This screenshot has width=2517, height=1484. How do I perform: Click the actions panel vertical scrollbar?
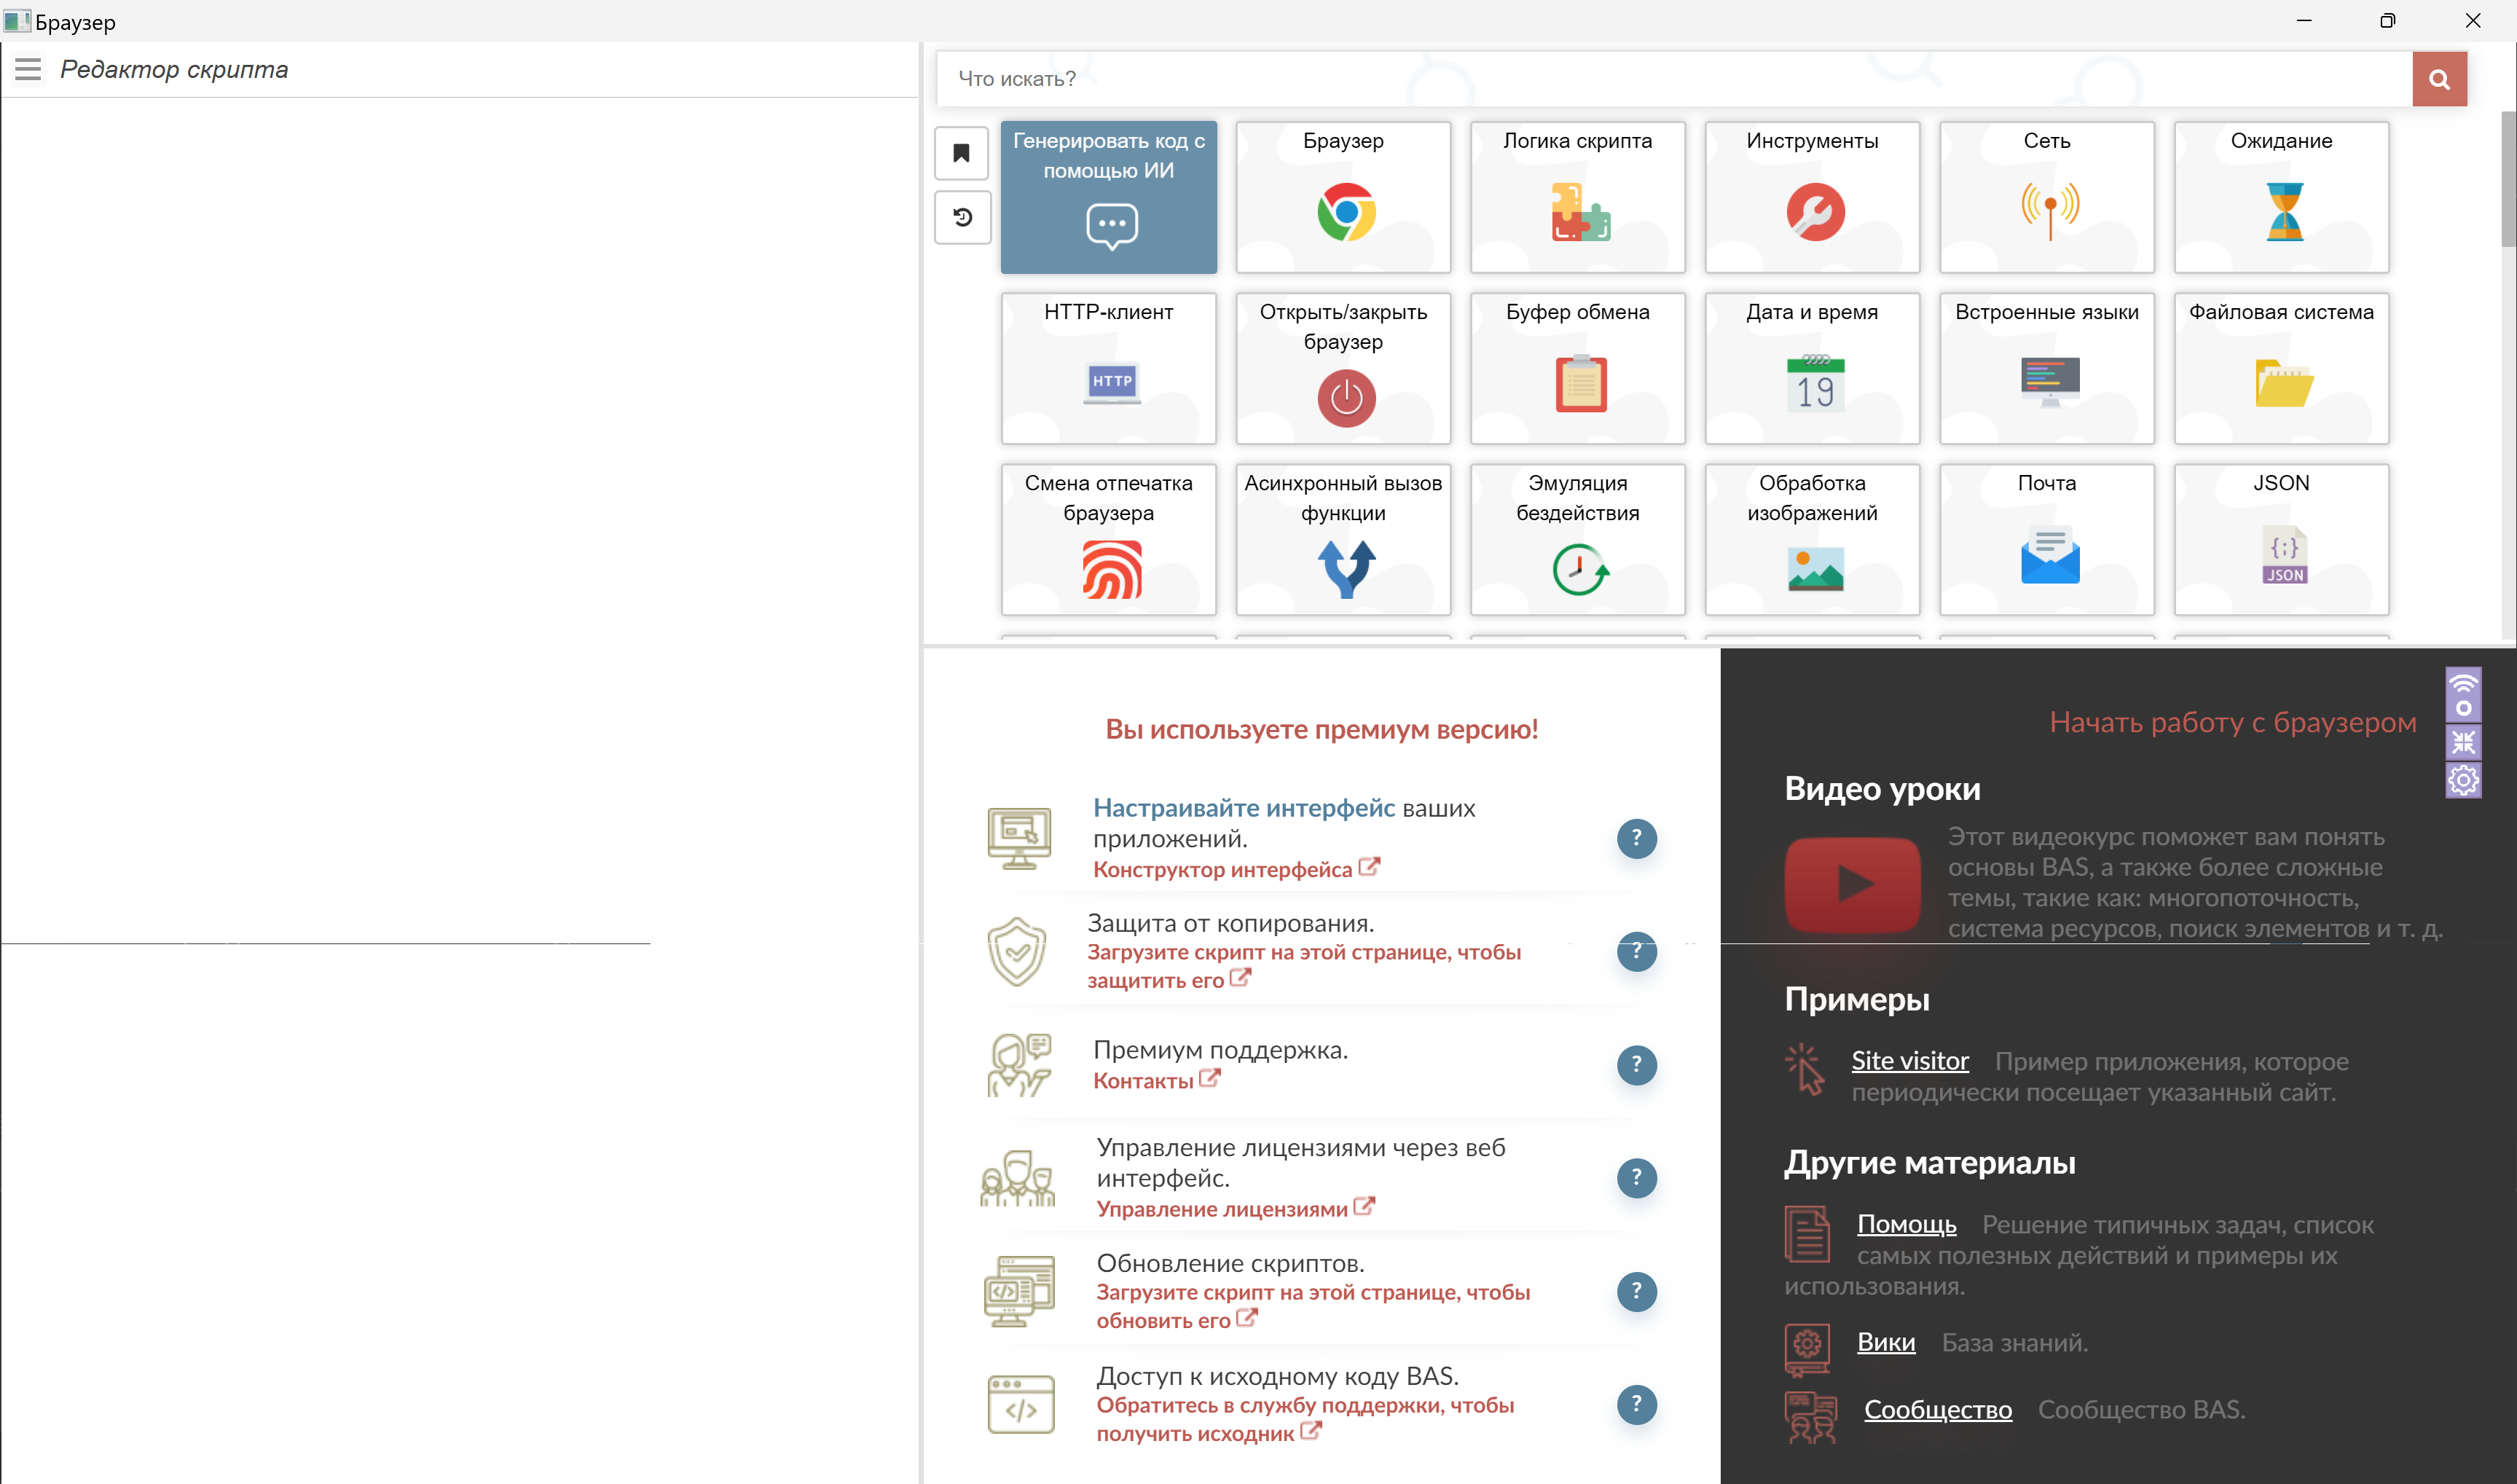(2508, 180)
